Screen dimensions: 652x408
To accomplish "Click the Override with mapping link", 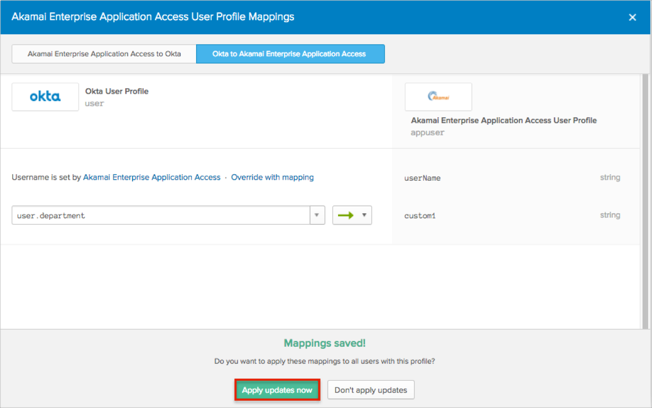I will [272, 177].
